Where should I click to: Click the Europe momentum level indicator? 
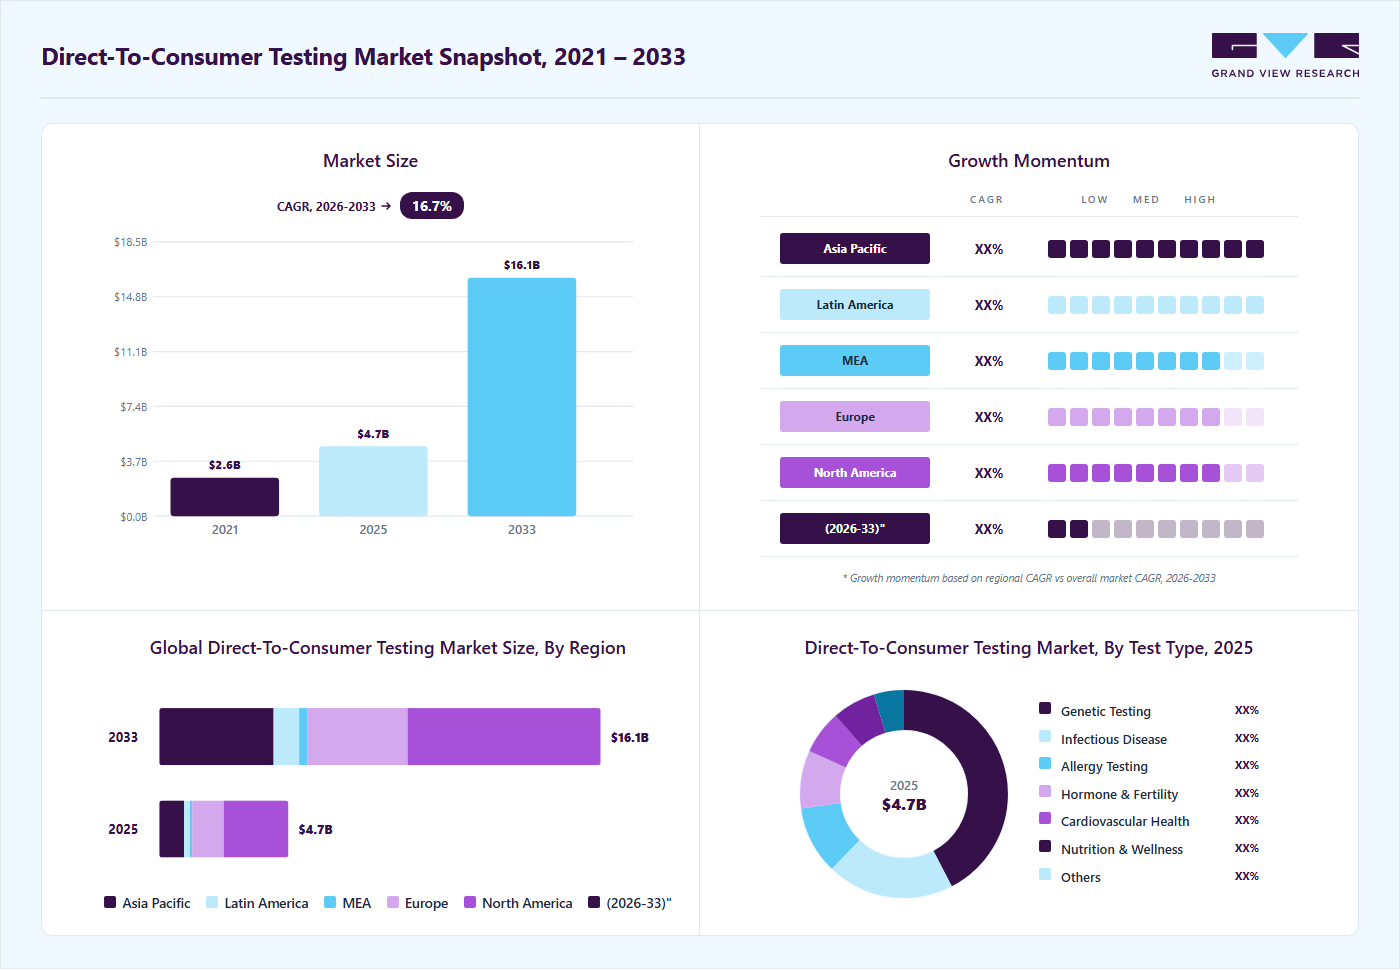click(1156, 417)
